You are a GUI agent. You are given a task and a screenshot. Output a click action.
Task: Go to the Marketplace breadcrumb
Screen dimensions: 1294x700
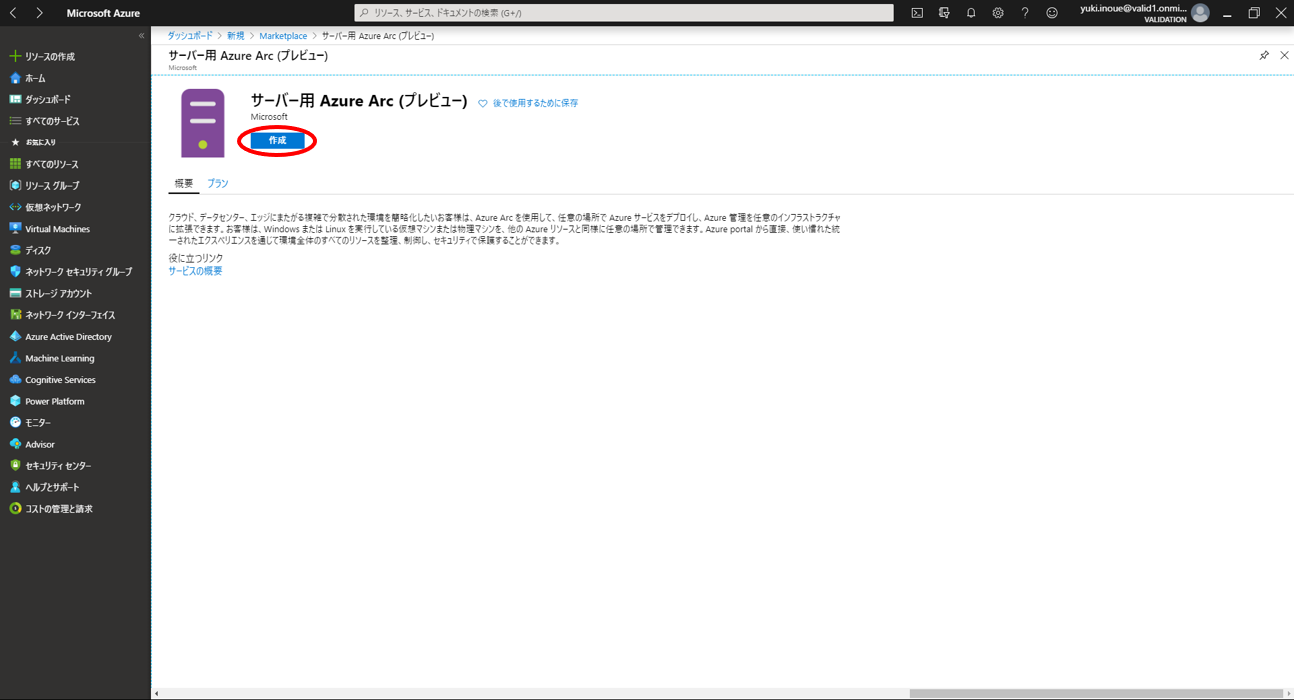pos(283,36)
